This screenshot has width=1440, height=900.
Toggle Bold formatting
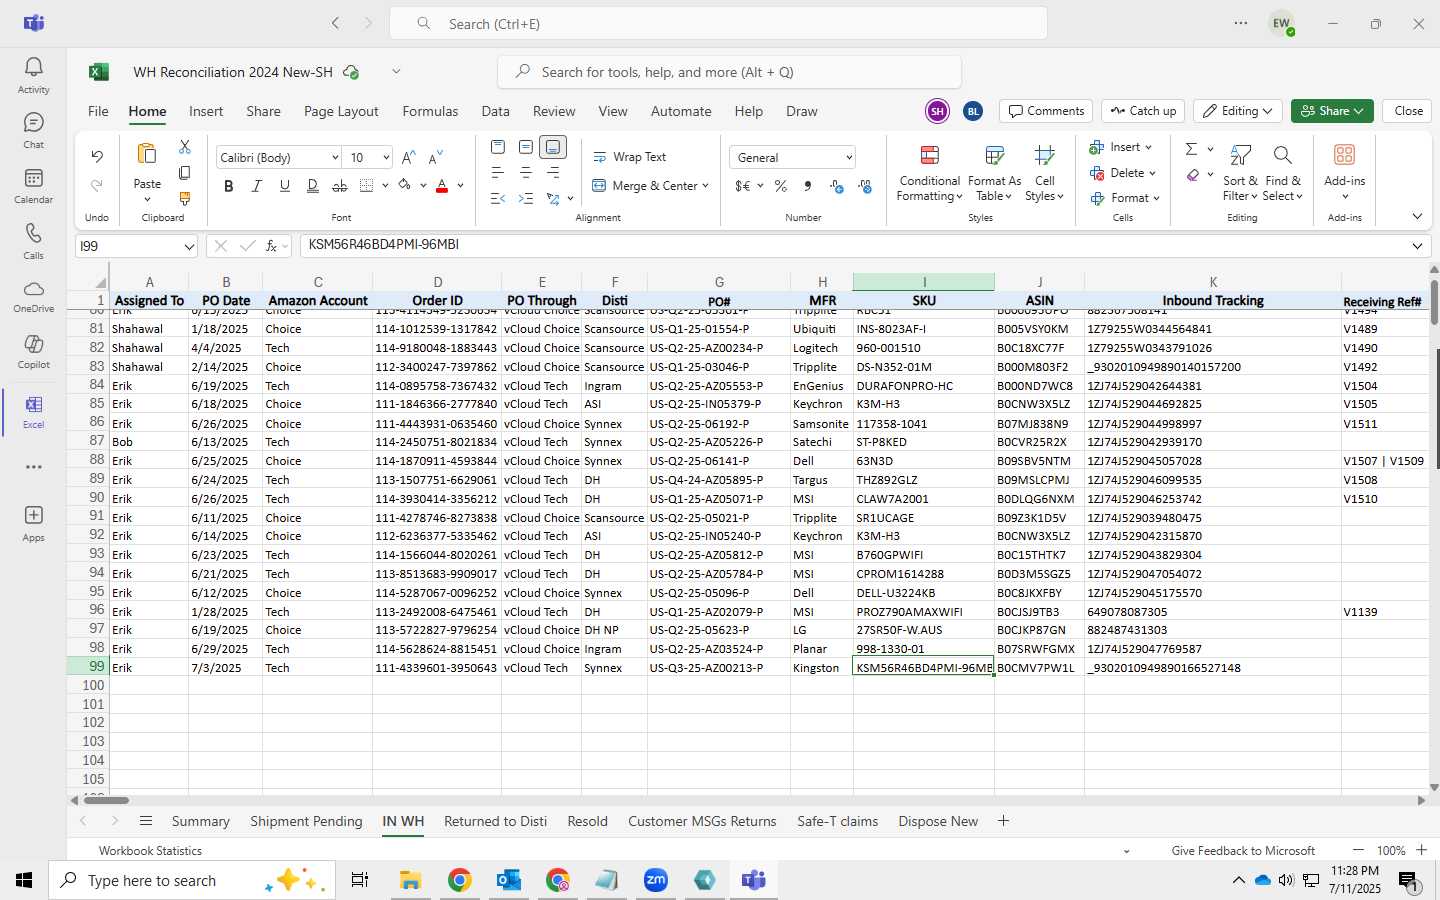click(229, 186)
